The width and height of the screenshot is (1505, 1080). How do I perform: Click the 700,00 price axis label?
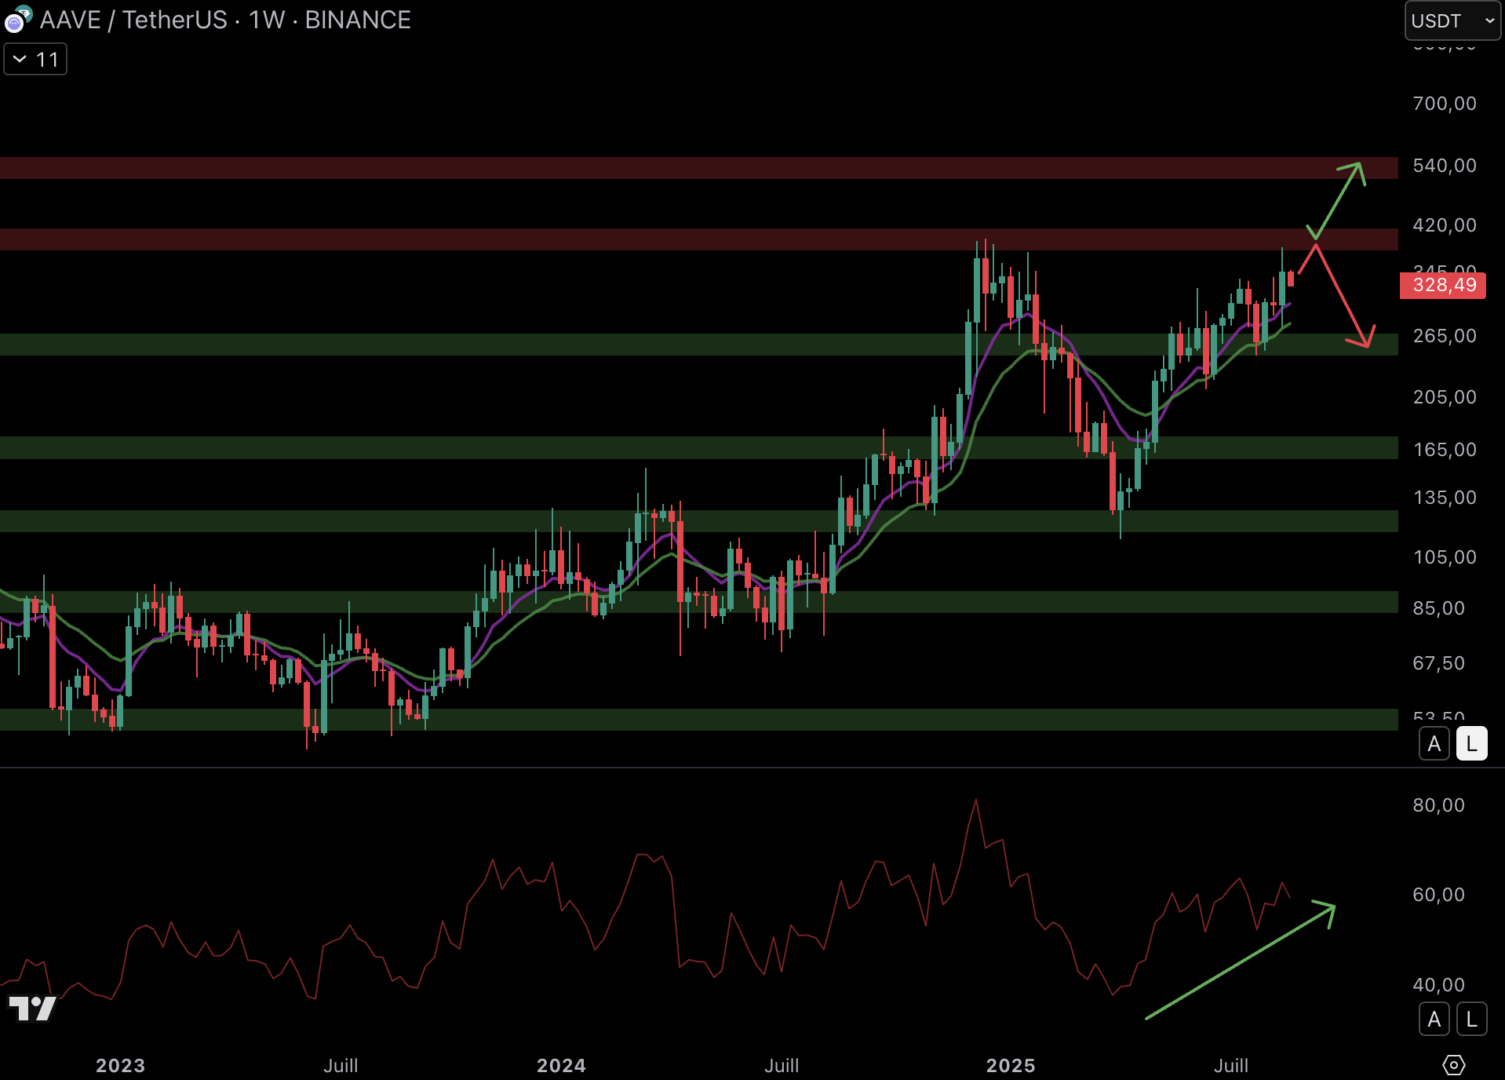[1444, 103]
